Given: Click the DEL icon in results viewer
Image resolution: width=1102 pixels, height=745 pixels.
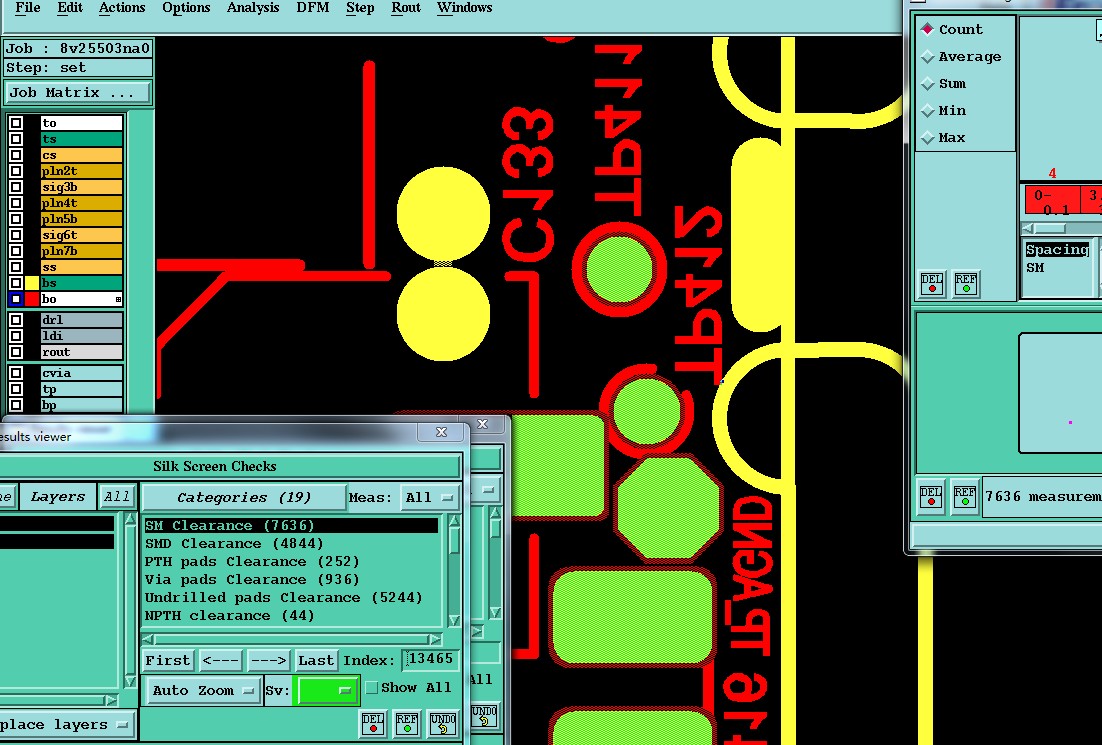Looking at the screenshot, I should [372, 724].
